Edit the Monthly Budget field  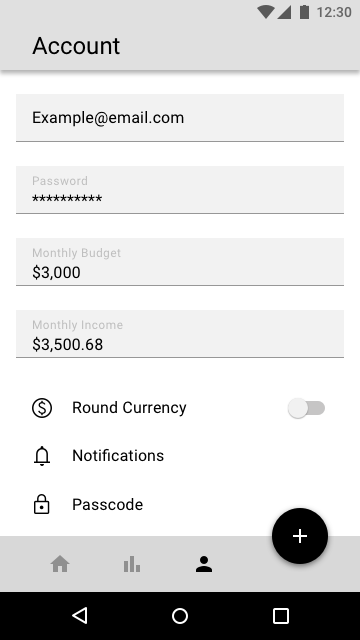point(180,262)
